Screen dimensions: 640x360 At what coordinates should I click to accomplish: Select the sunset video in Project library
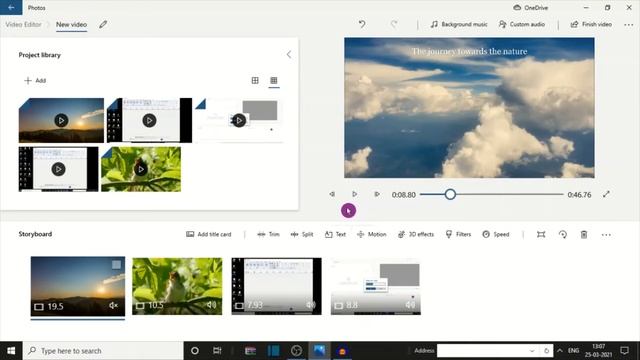61,120
